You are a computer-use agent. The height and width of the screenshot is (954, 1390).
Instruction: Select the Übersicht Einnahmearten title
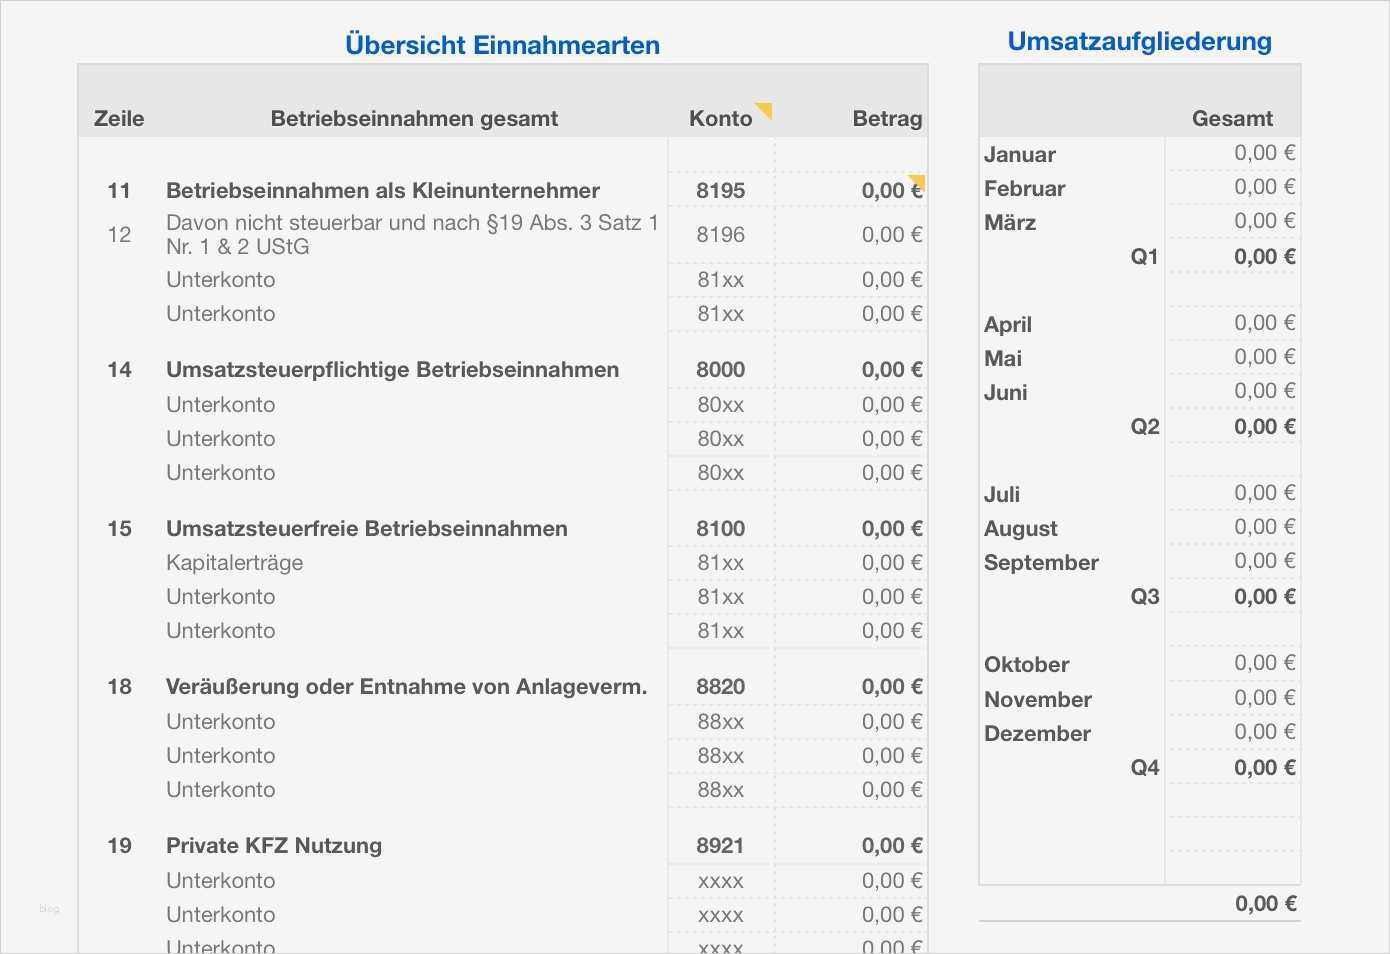(x=502, y=45)
